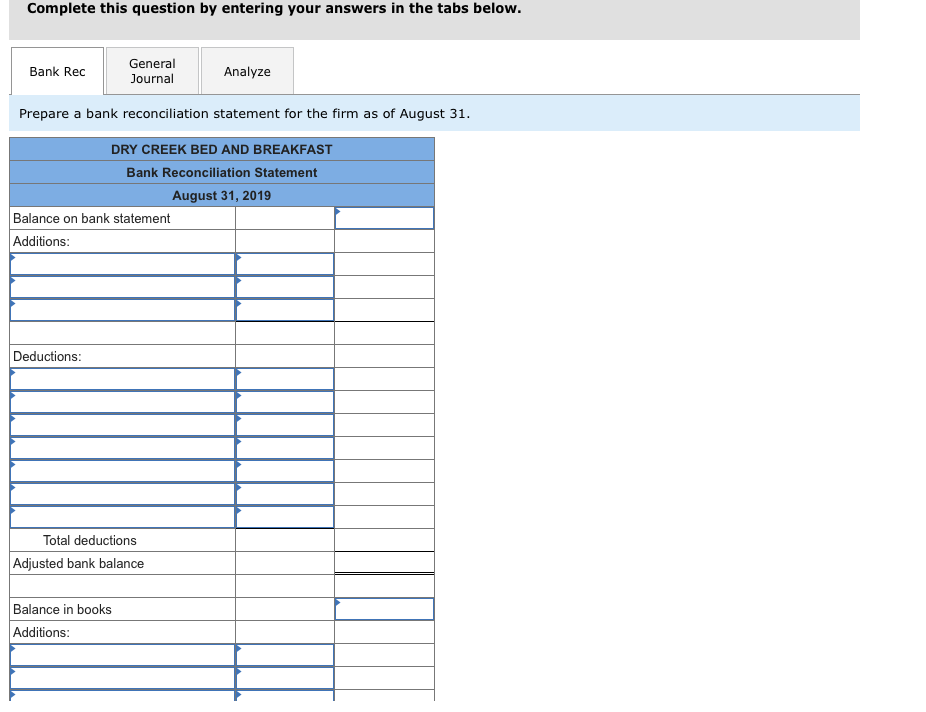The height and width of the screenshot is (712, 926).
Task: Click the August 31, 2019 header row
Action: click(x=222, y=195)
